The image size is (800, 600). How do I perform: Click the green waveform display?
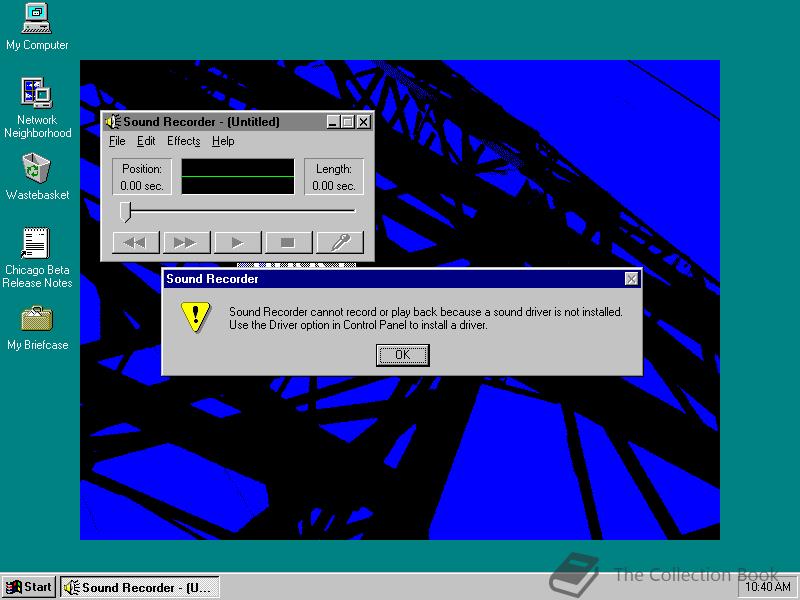238,177
